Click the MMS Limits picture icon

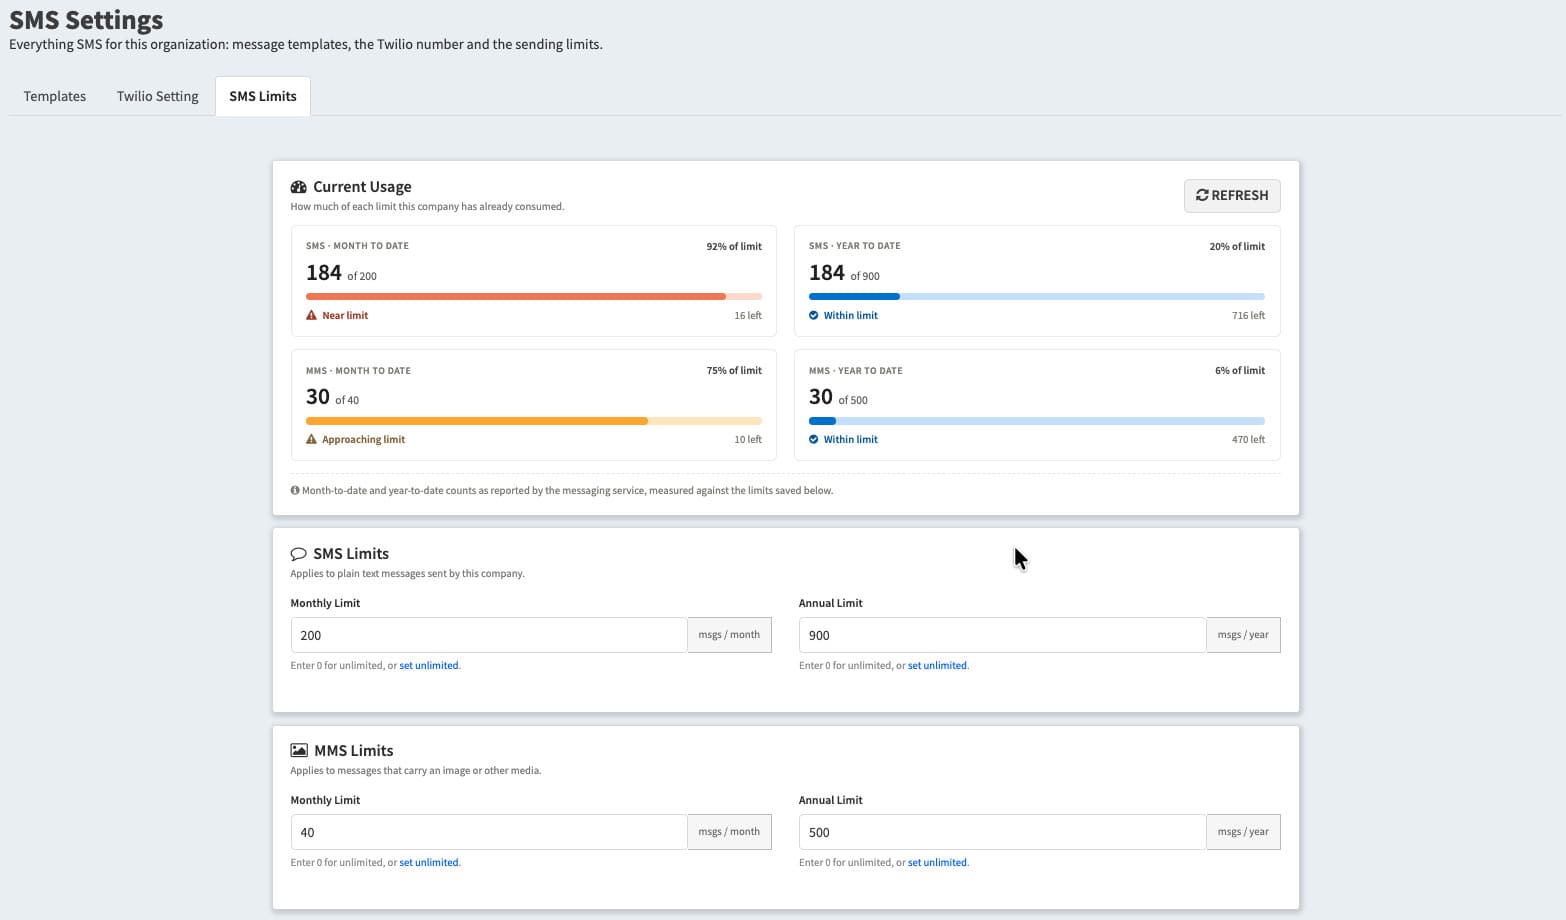tap(298, 750)
